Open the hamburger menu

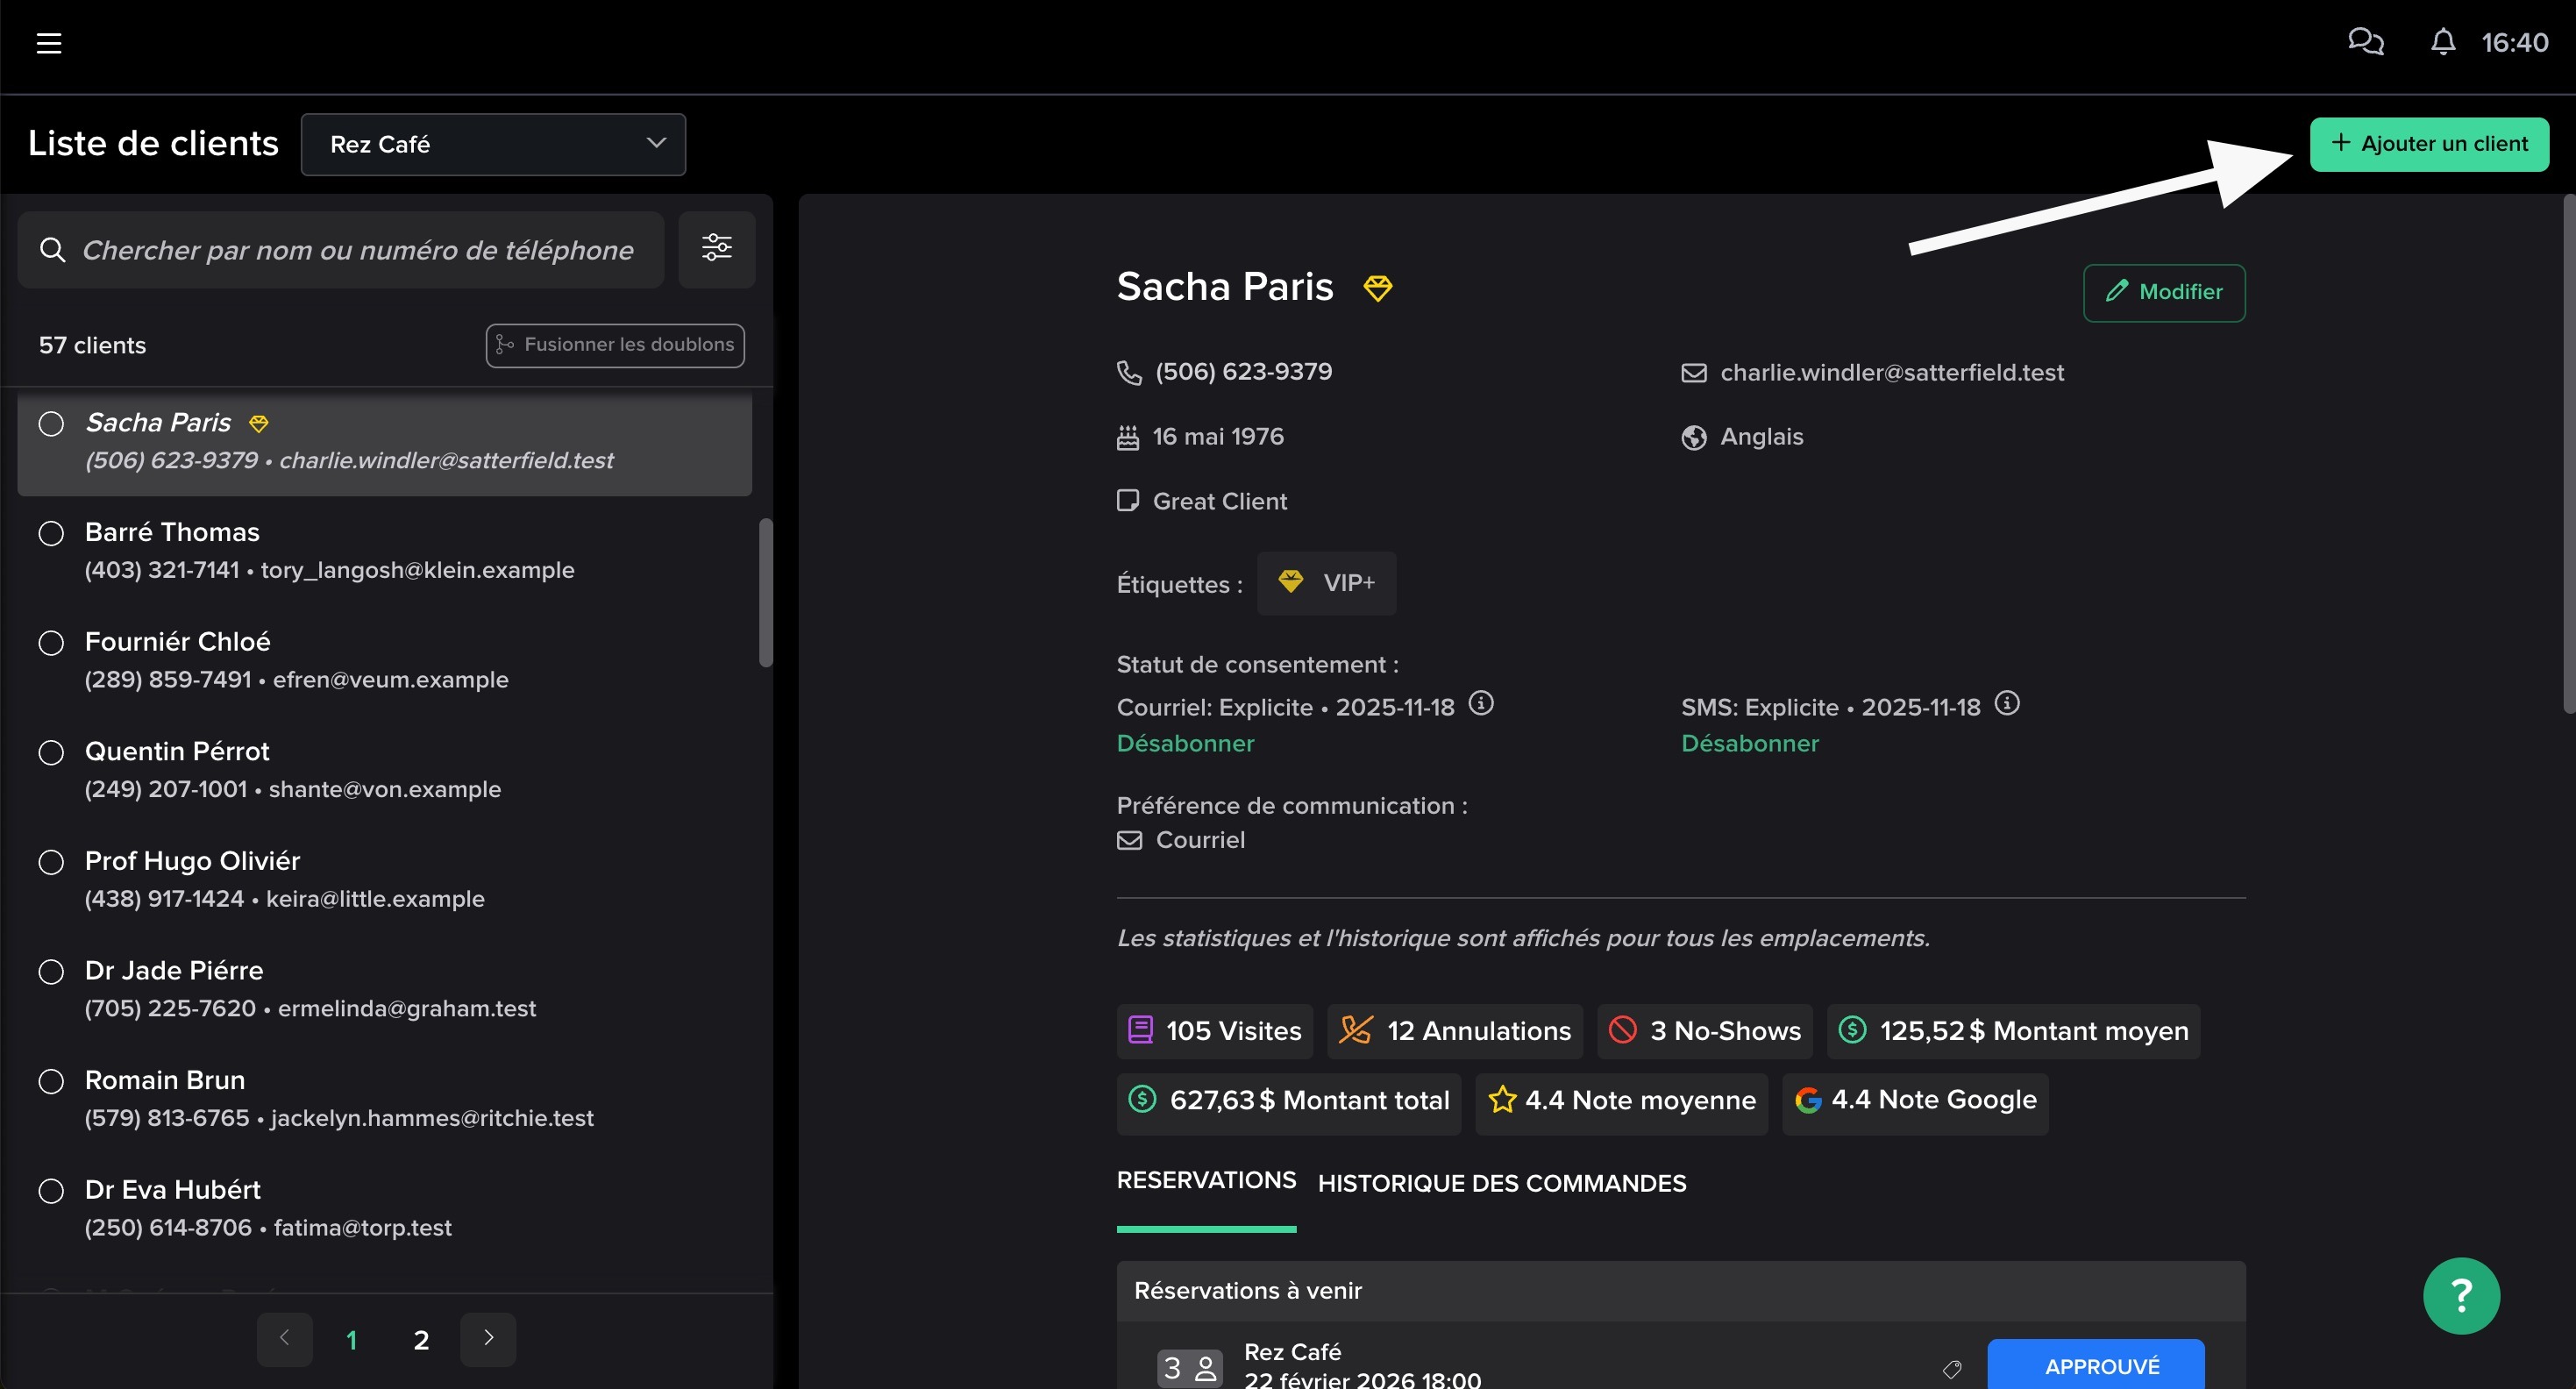pos(49,43)
